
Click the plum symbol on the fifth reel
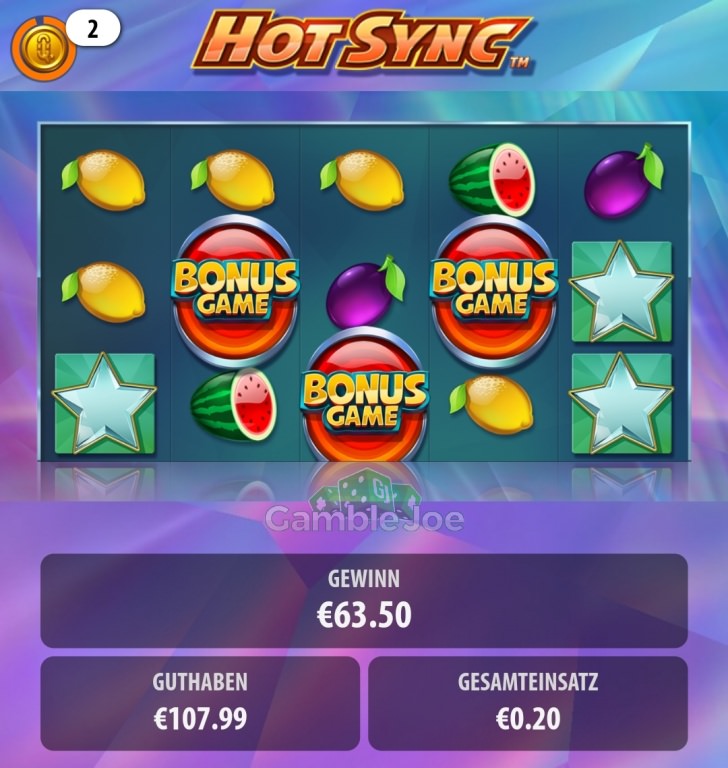point(623,180)
